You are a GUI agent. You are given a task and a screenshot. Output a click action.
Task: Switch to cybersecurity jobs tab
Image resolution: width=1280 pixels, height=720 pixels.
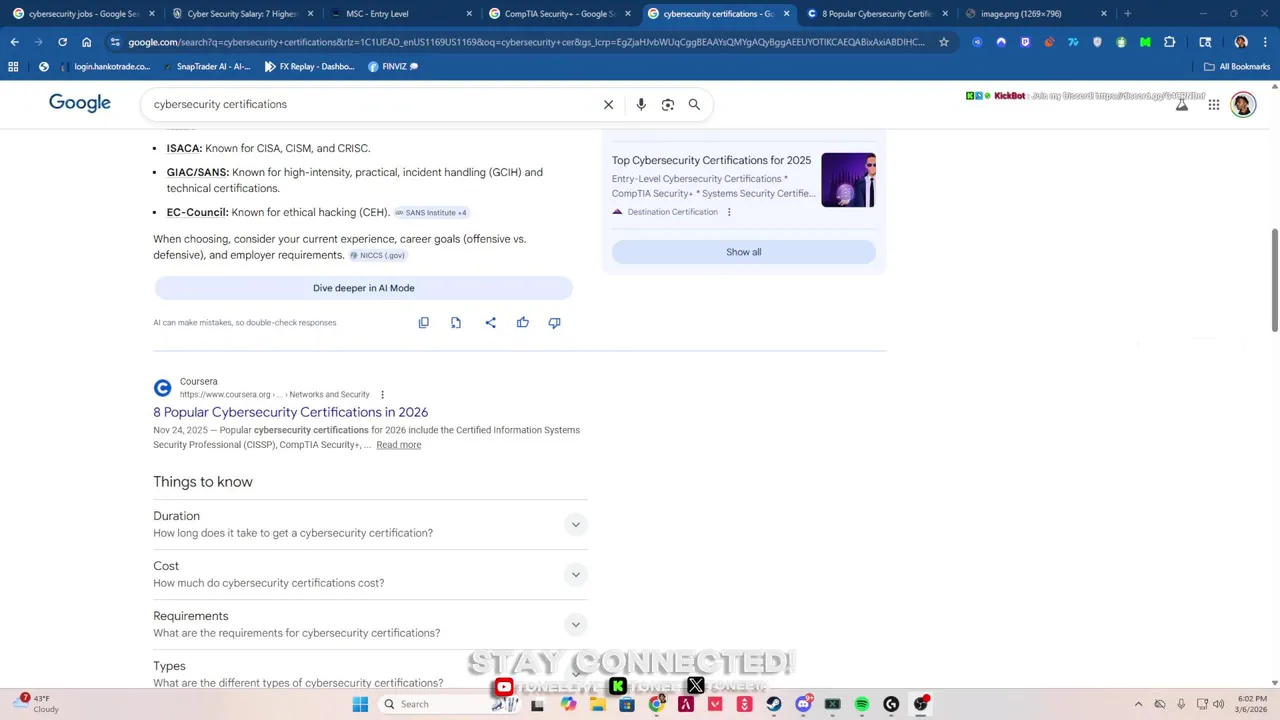coord(83,14)
